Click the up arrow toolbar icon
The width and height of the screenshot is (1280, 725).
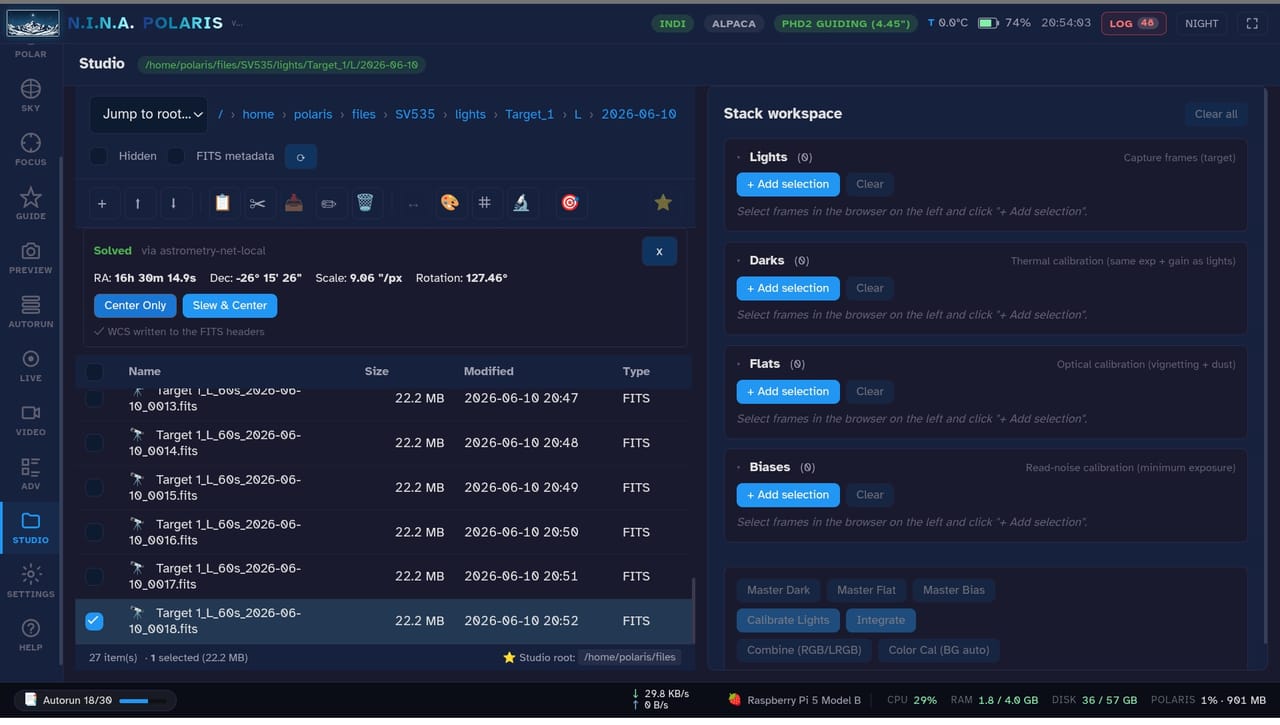pyautogui.click(x=138, y=203)
